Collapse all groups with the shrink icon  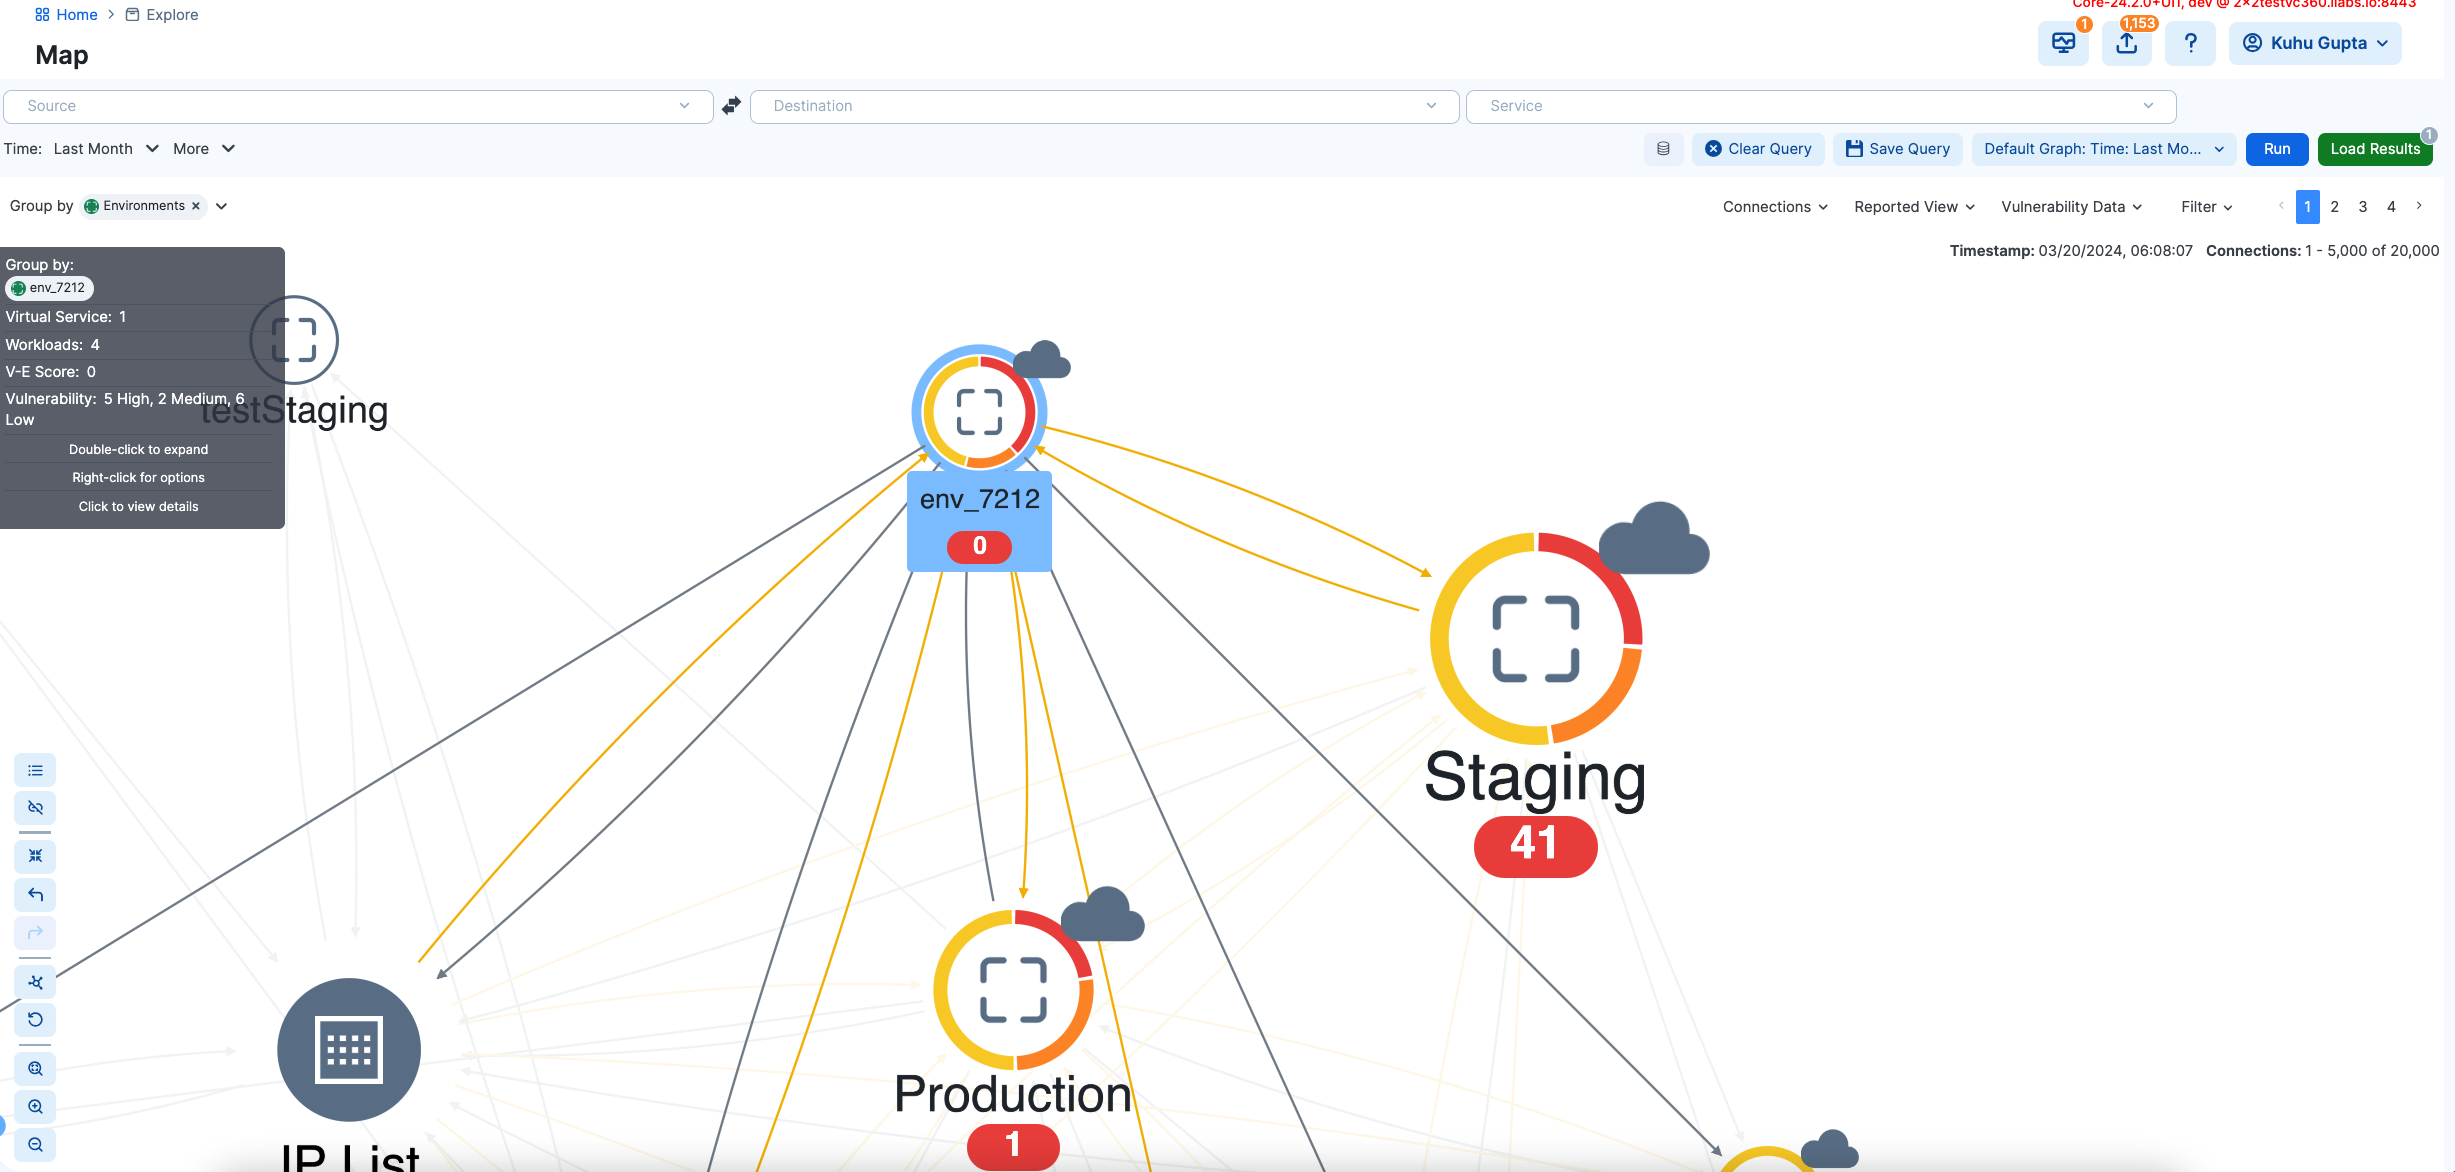[x=35, y=856]
